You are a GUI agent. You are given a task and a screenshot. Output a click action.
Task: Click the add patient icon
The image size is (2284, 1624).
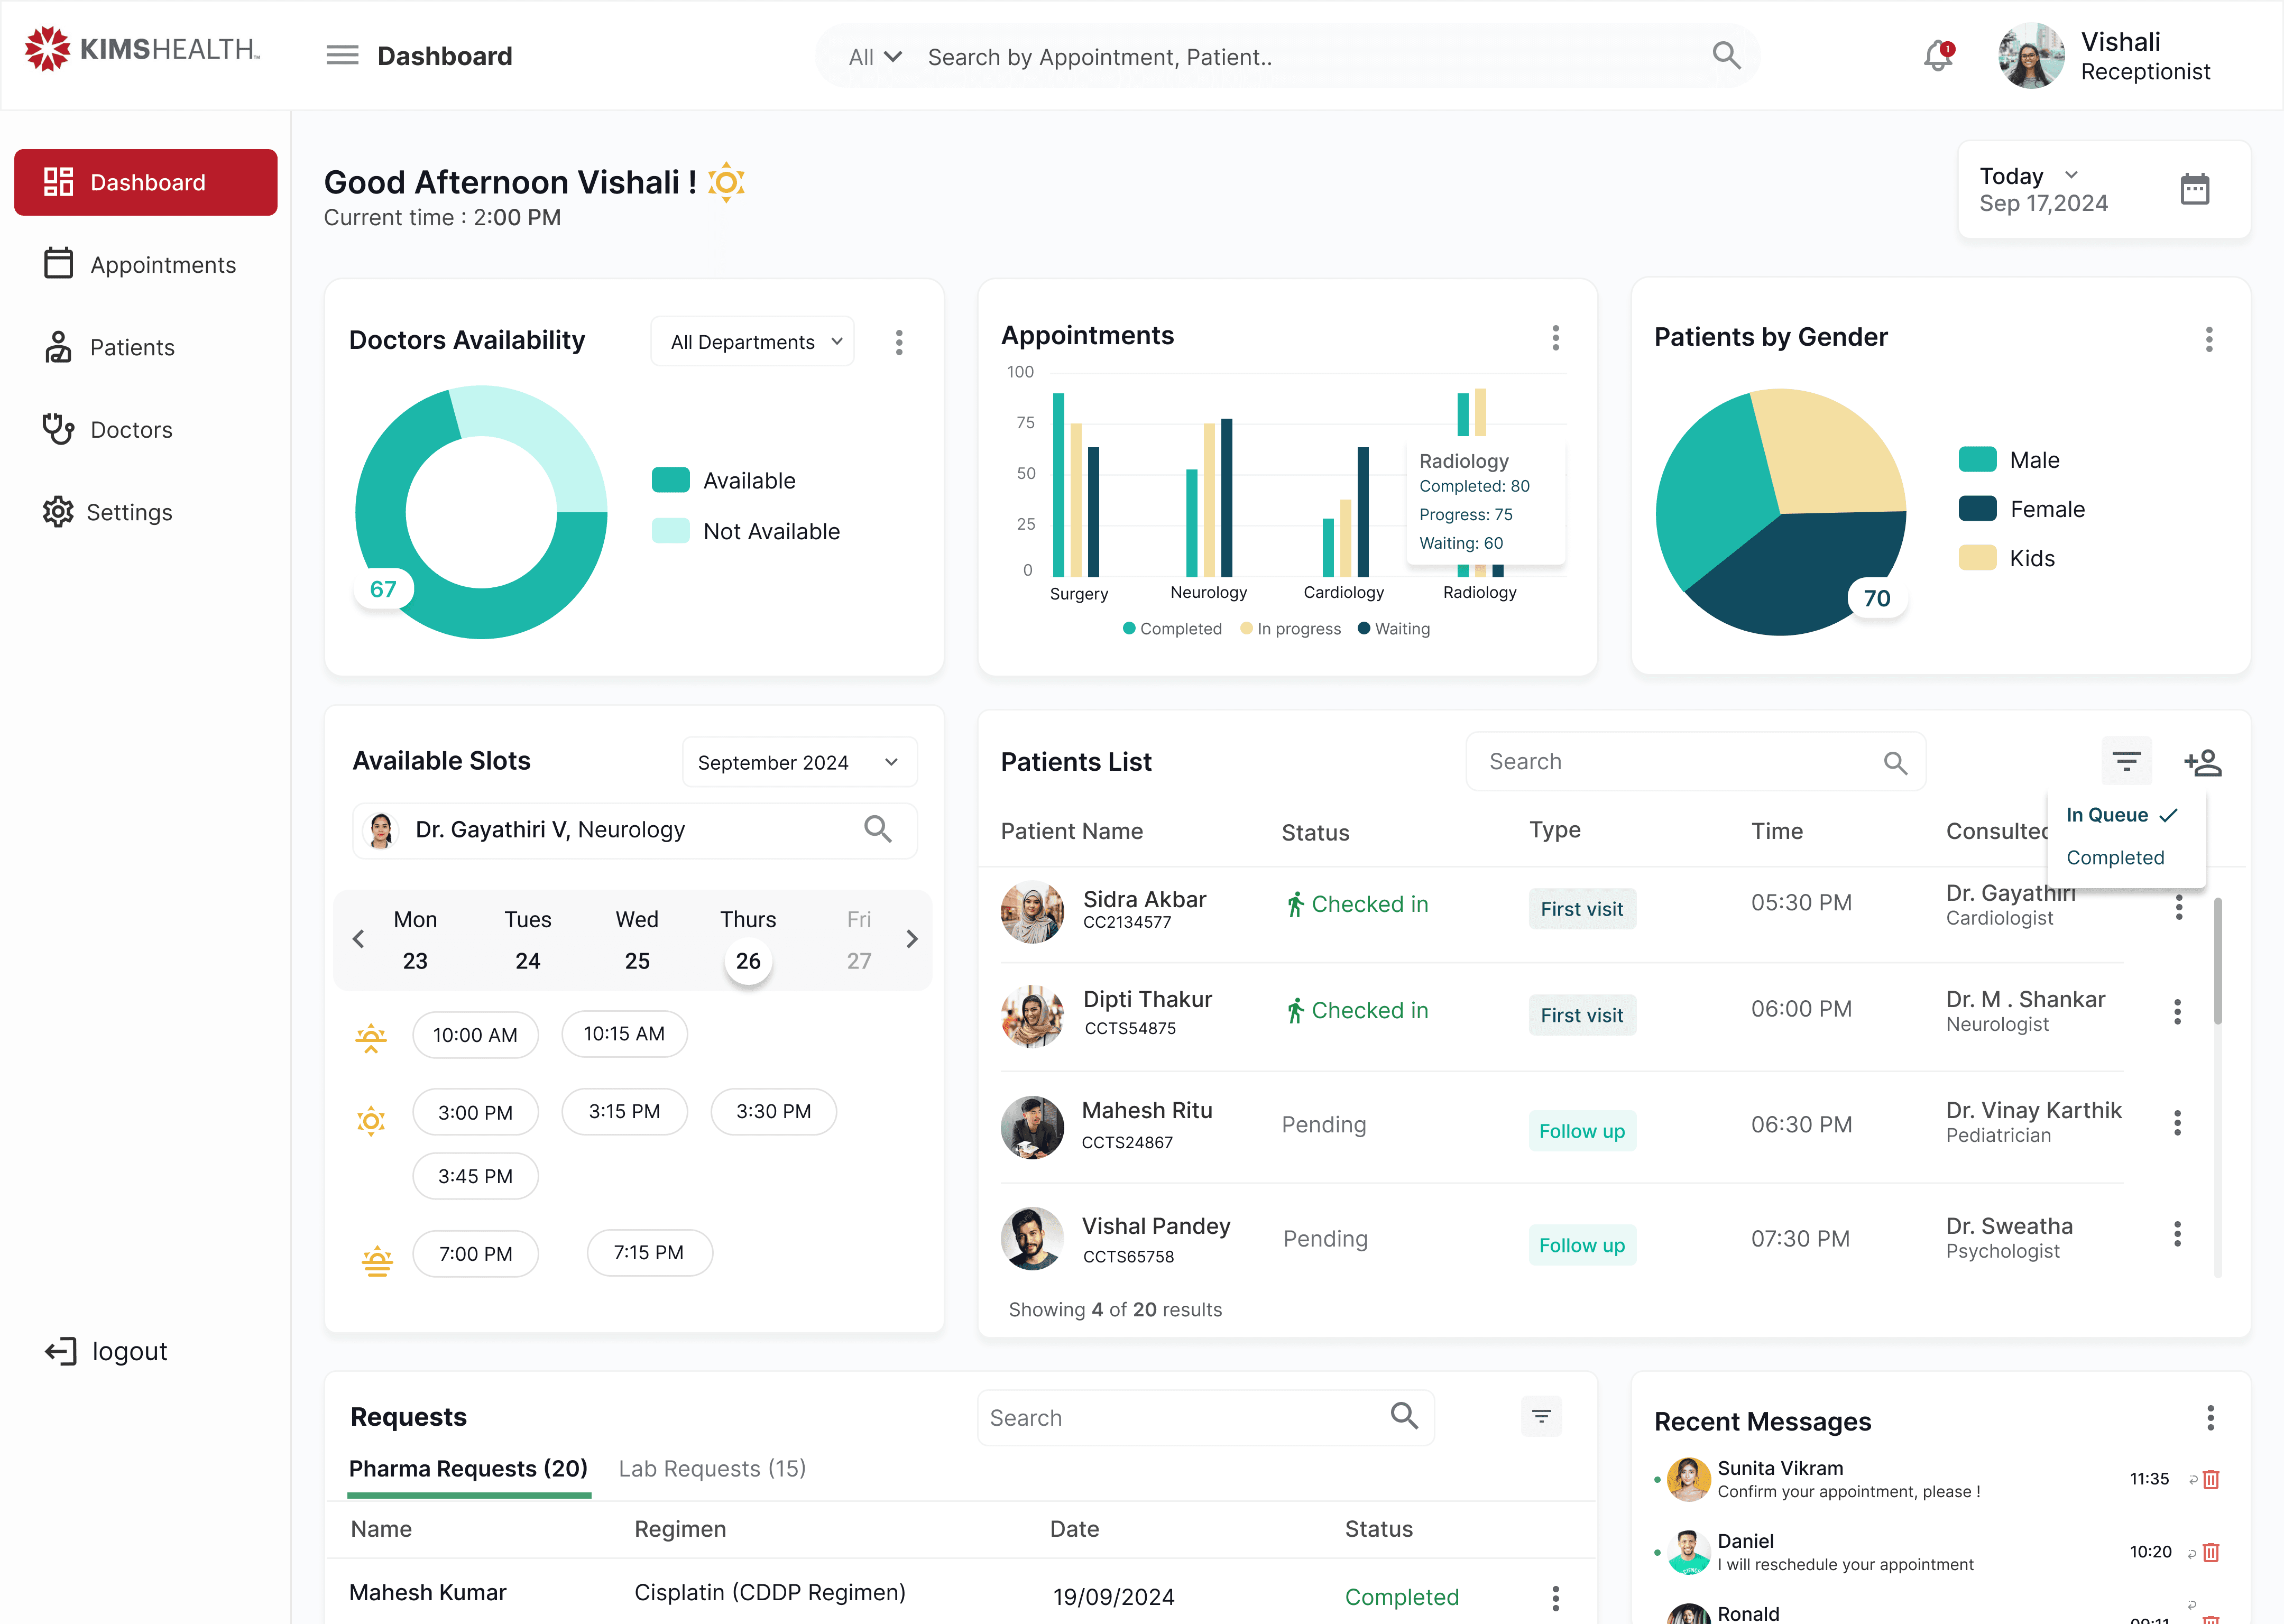tap(2202, 763)
